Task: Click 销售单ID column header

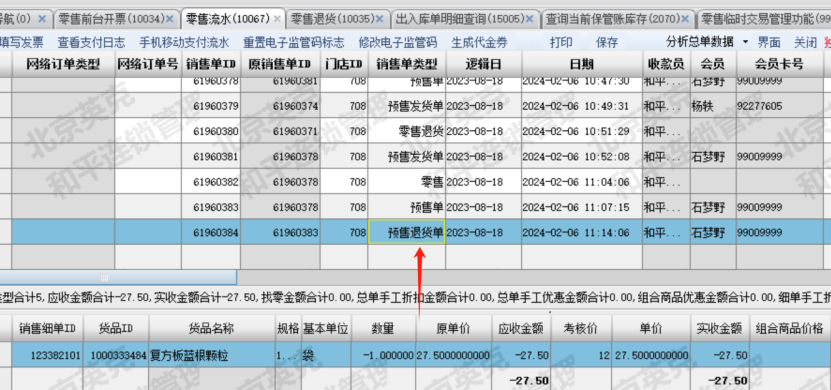Action: coord(211,64)
